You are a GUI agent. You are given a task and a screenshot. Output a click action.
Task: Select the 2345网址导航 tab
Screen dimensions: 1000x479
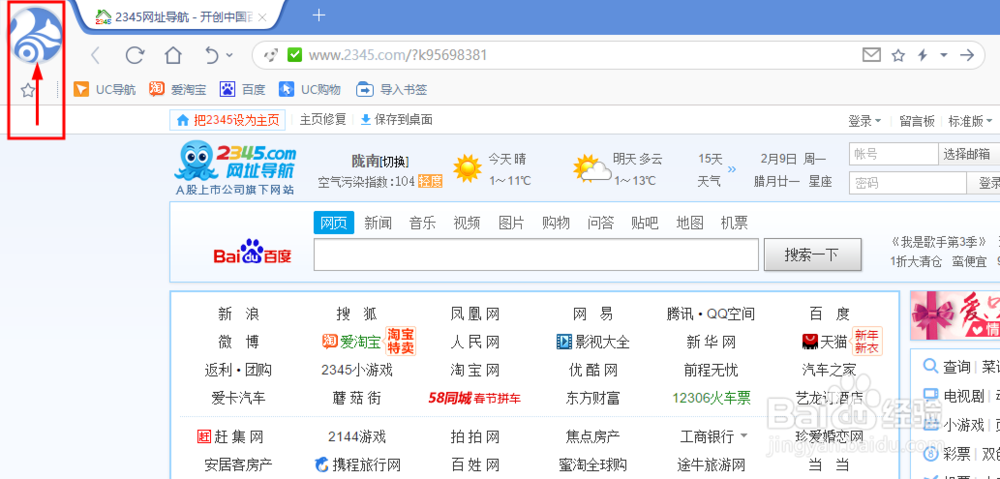click(x=180, y=17)
